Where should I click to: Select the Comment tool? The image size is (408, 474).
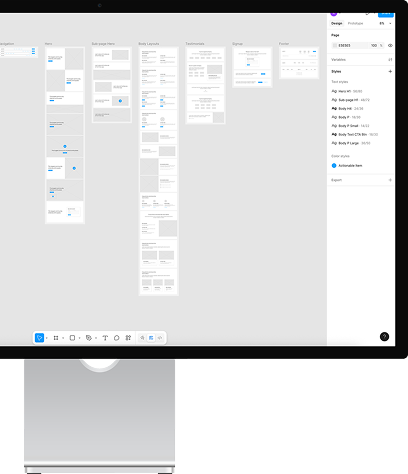click(116, 338)
